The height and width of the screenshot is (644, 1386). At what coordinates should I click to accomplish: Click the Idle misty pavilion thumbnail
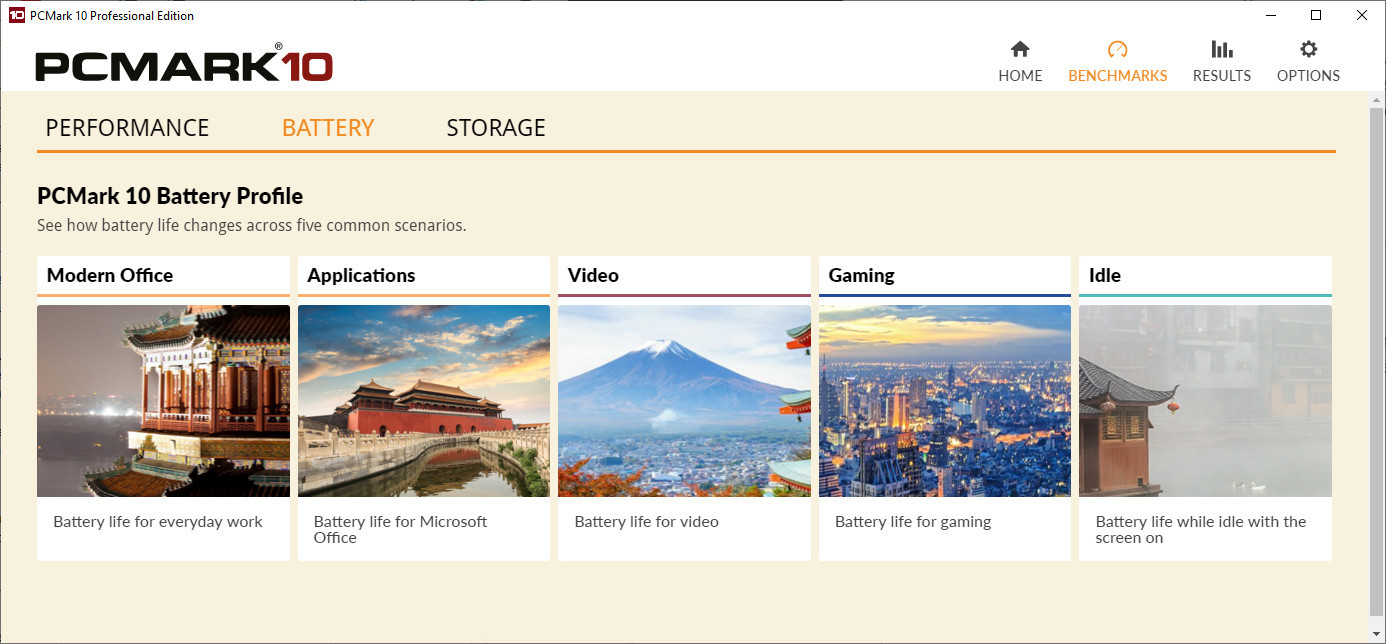(1205, 401)
